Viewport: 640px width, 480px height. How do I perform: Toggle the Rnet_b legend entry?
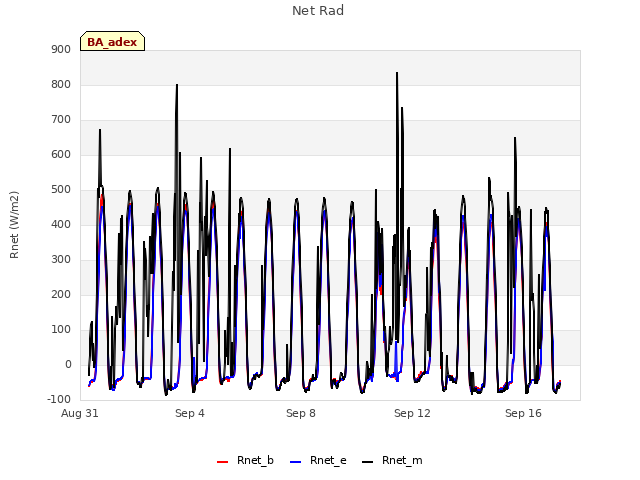pos(245,461)
